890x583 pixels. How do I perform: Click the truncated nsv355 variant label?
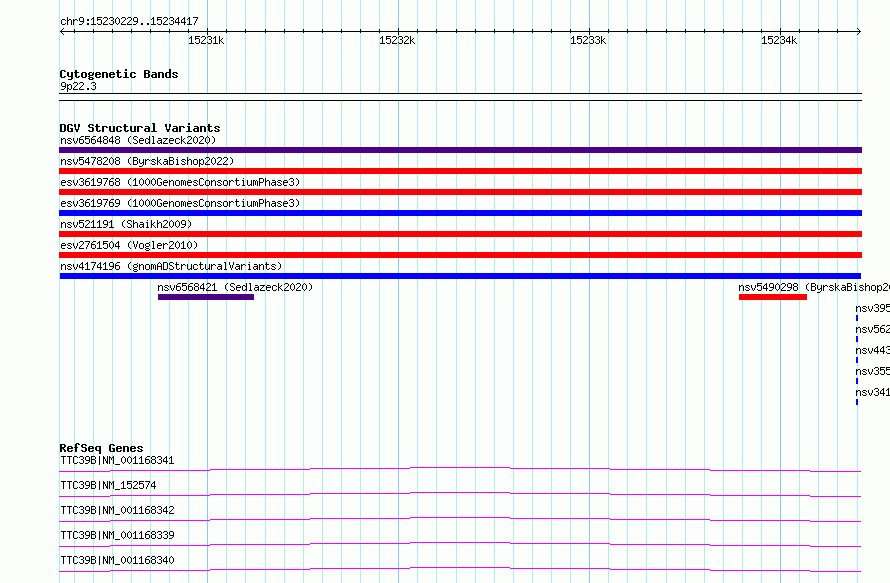[872, 371]
